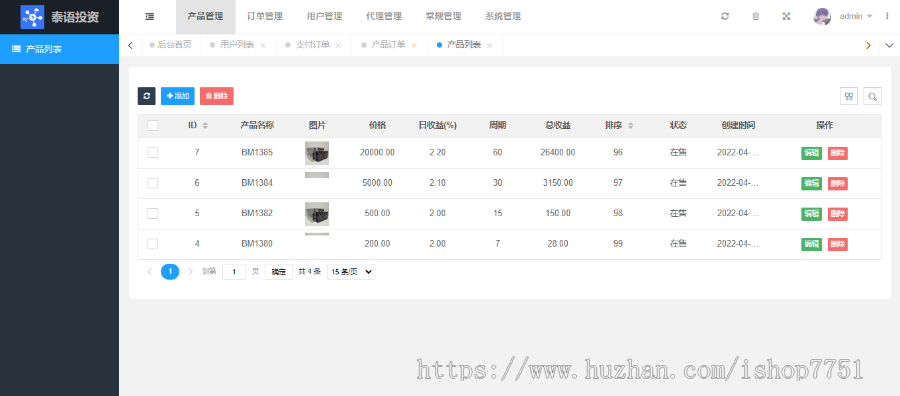Open BM1385 product image thumbnail
The height and width of the screenshot is (396, 900).
[x=317, y=153]
